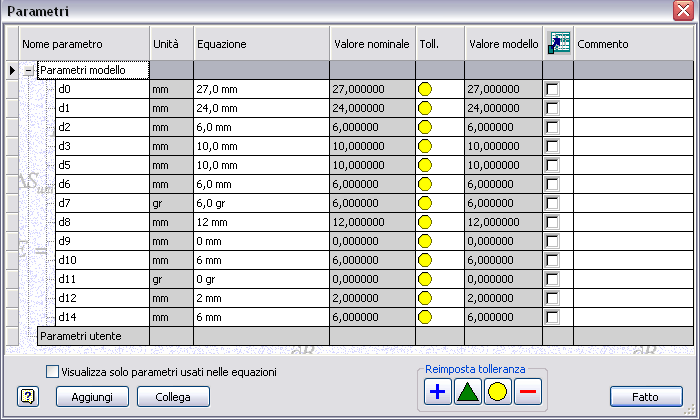The image size is (700, 420).
Task: Select the Parametri modello group label
Action: point(93,70)
